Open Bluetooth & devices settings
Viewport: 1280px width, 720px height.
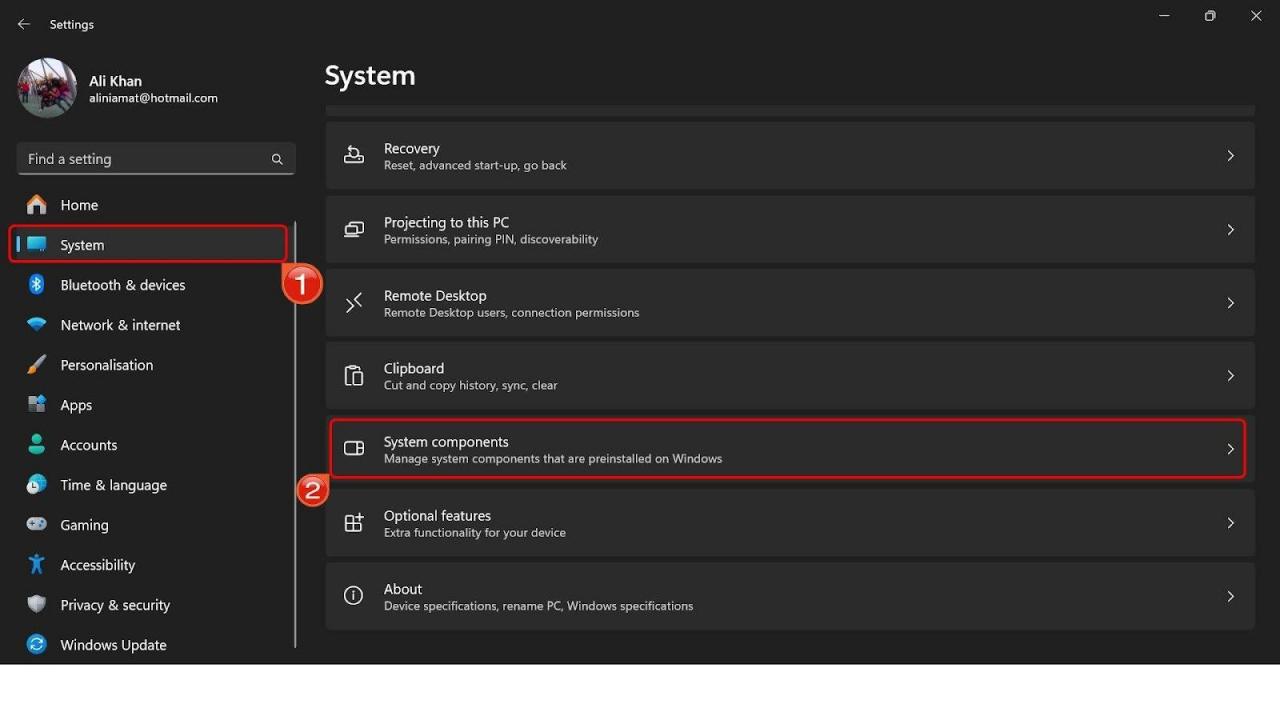122,285
